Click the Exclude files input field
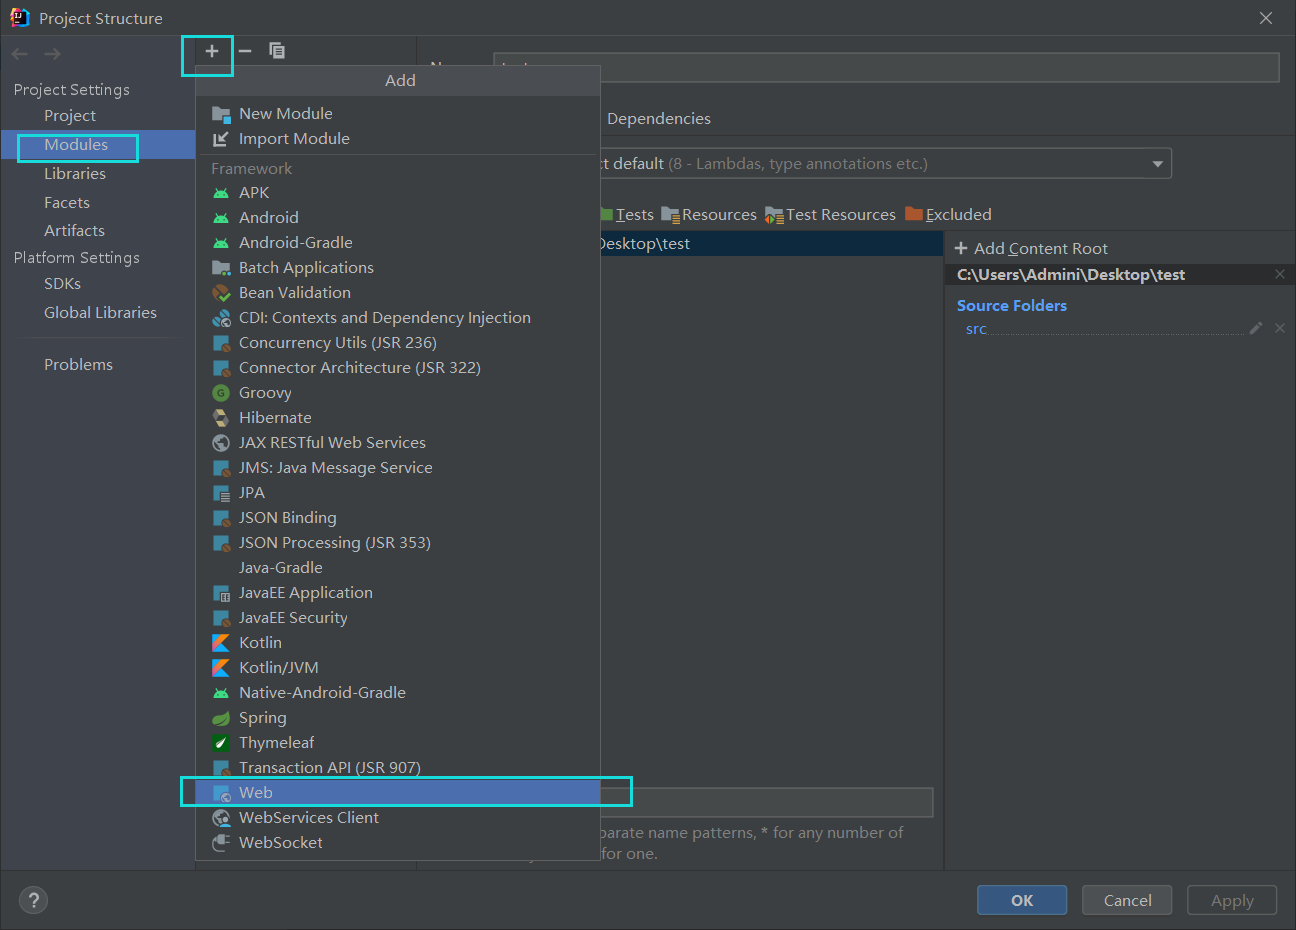1296x930 pixels. point(766,802)
